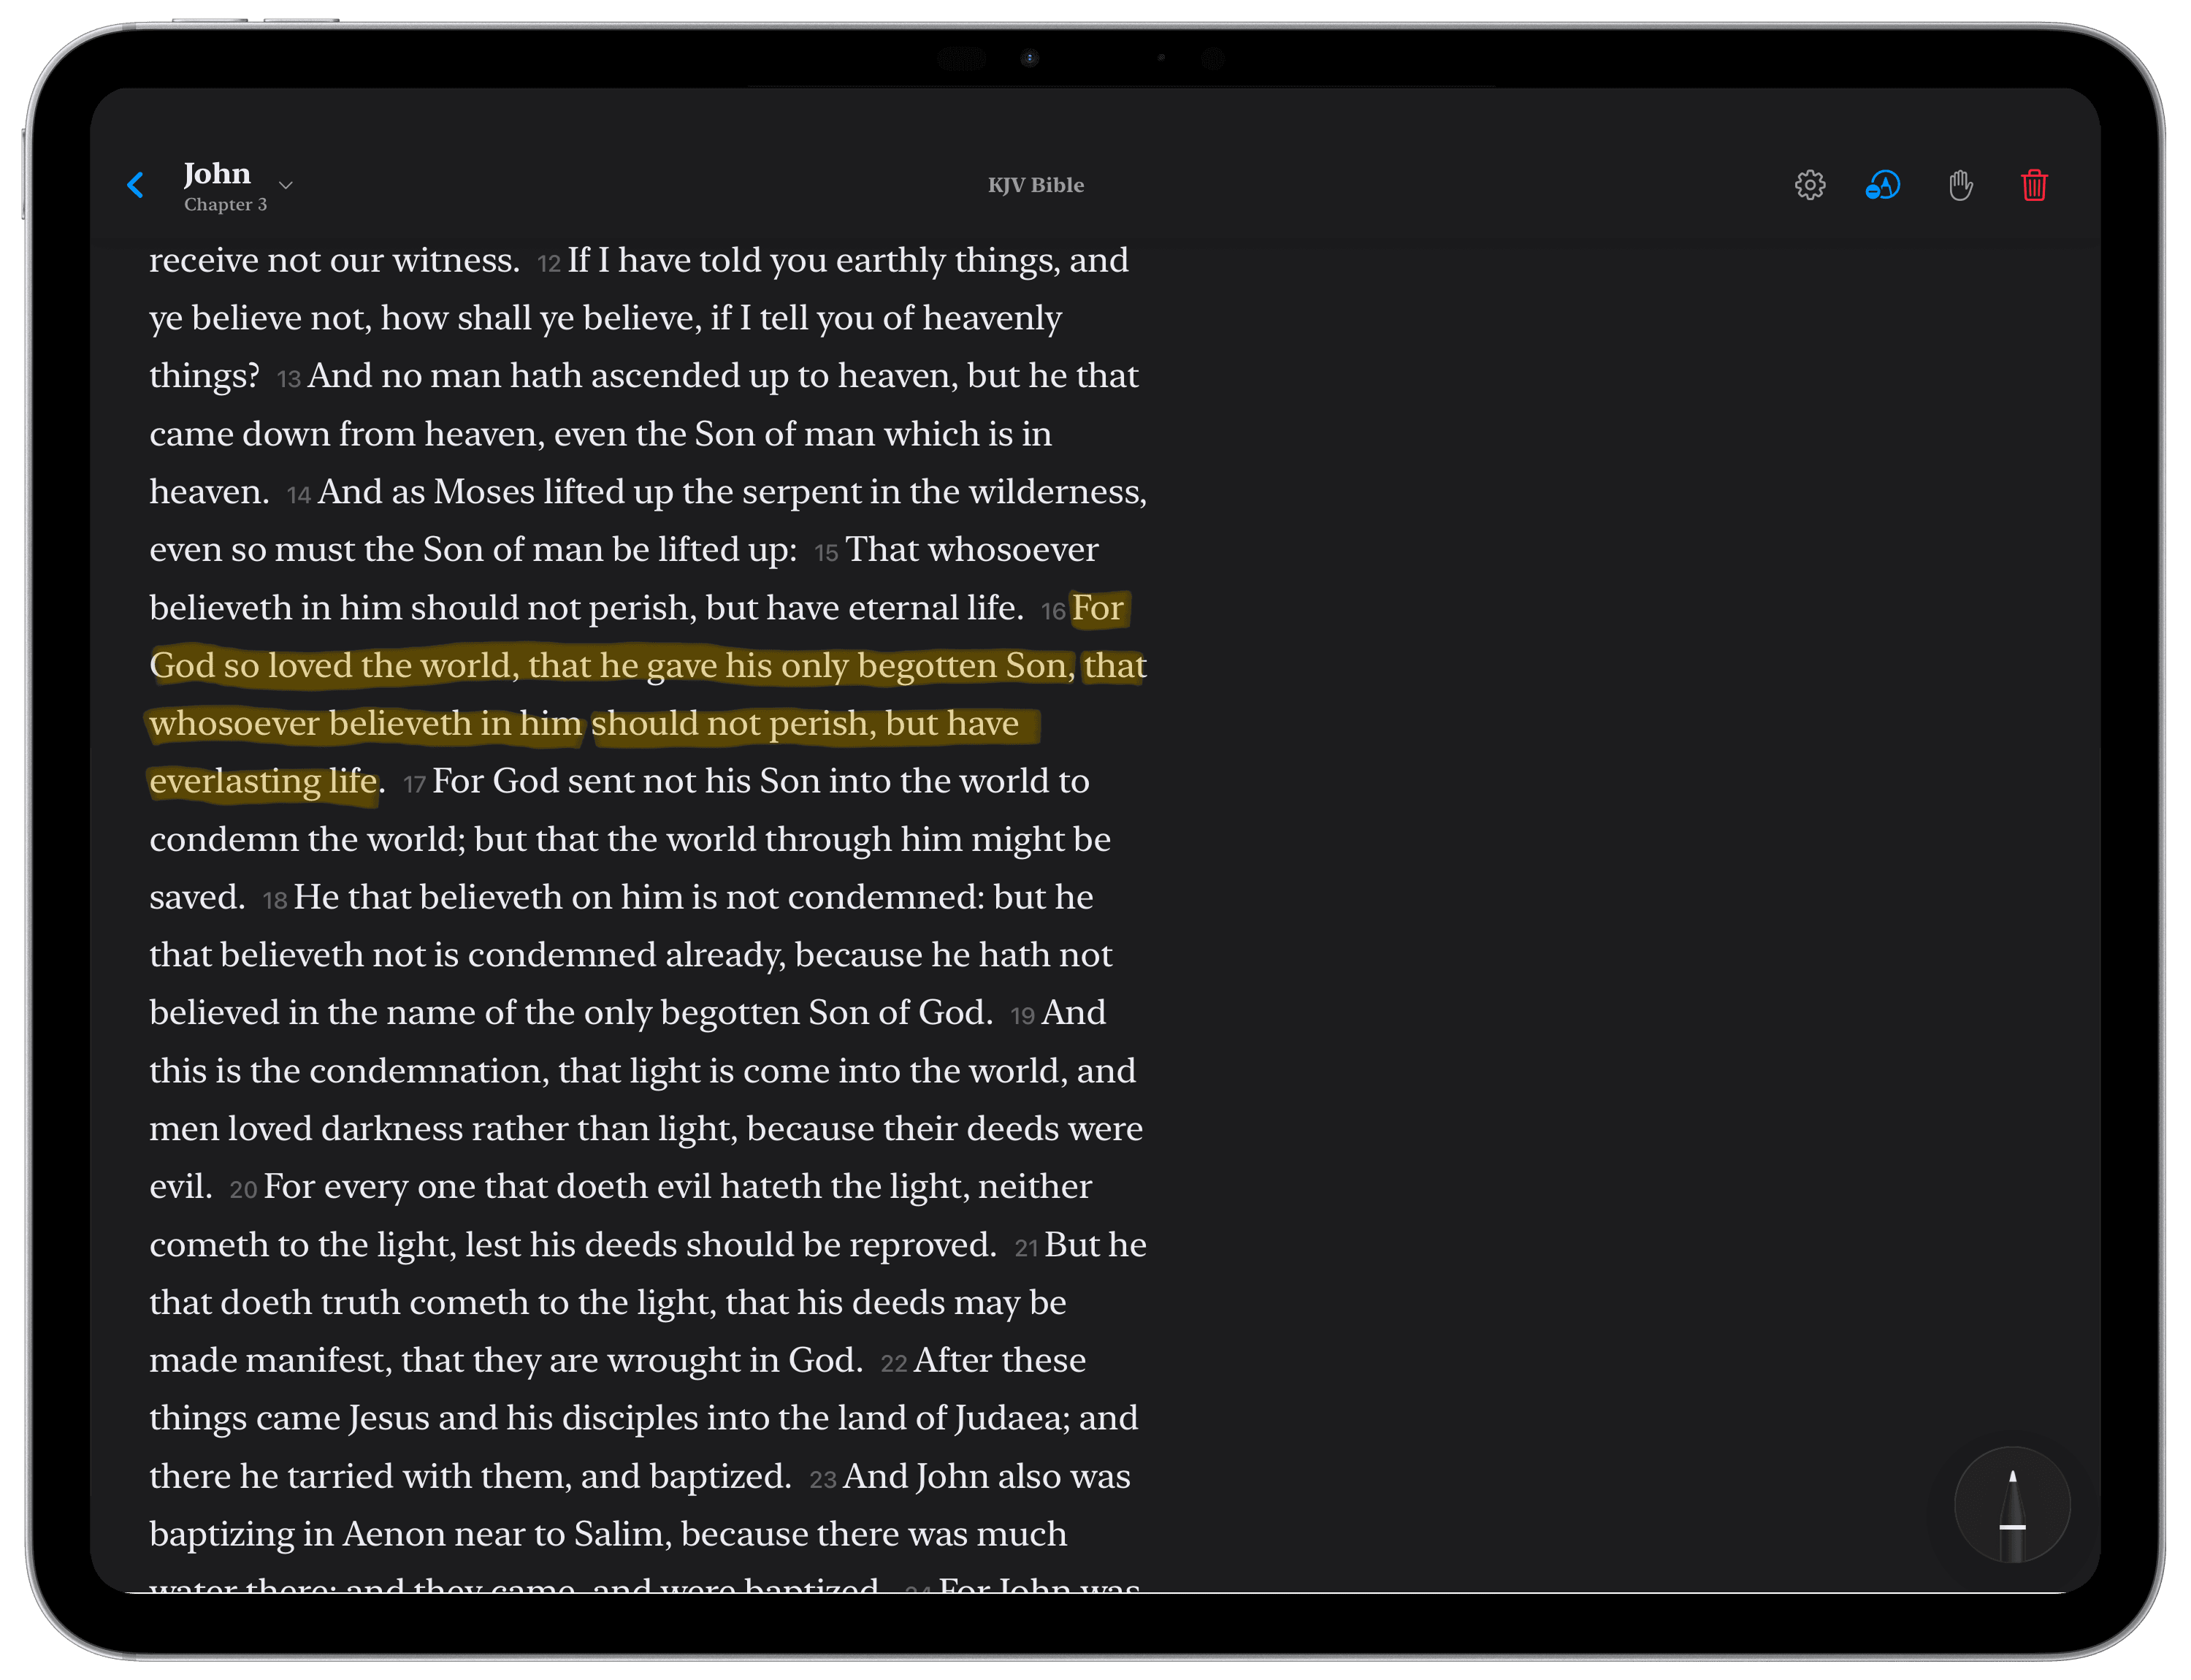
Task: Select verse number 17
Action: [x=414, y=785]
